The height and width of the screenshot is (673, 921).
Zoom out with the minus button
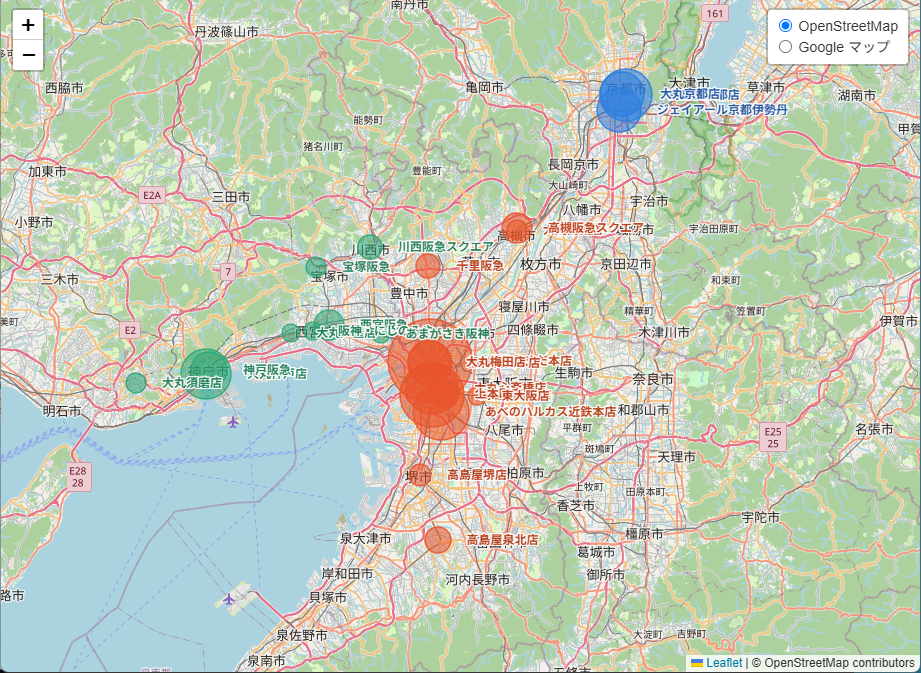click(x=28, y=55)
